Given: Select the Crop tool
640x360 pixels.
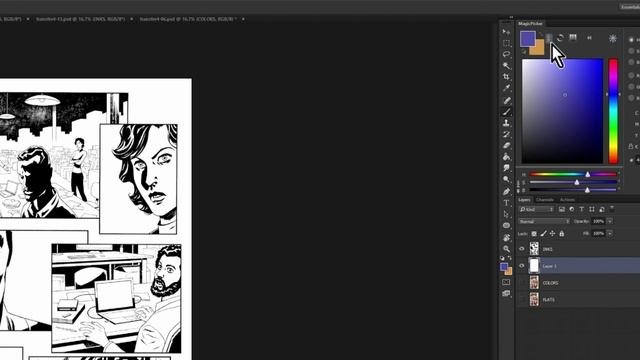Looking at the screenshot, I should pos(506,76).
